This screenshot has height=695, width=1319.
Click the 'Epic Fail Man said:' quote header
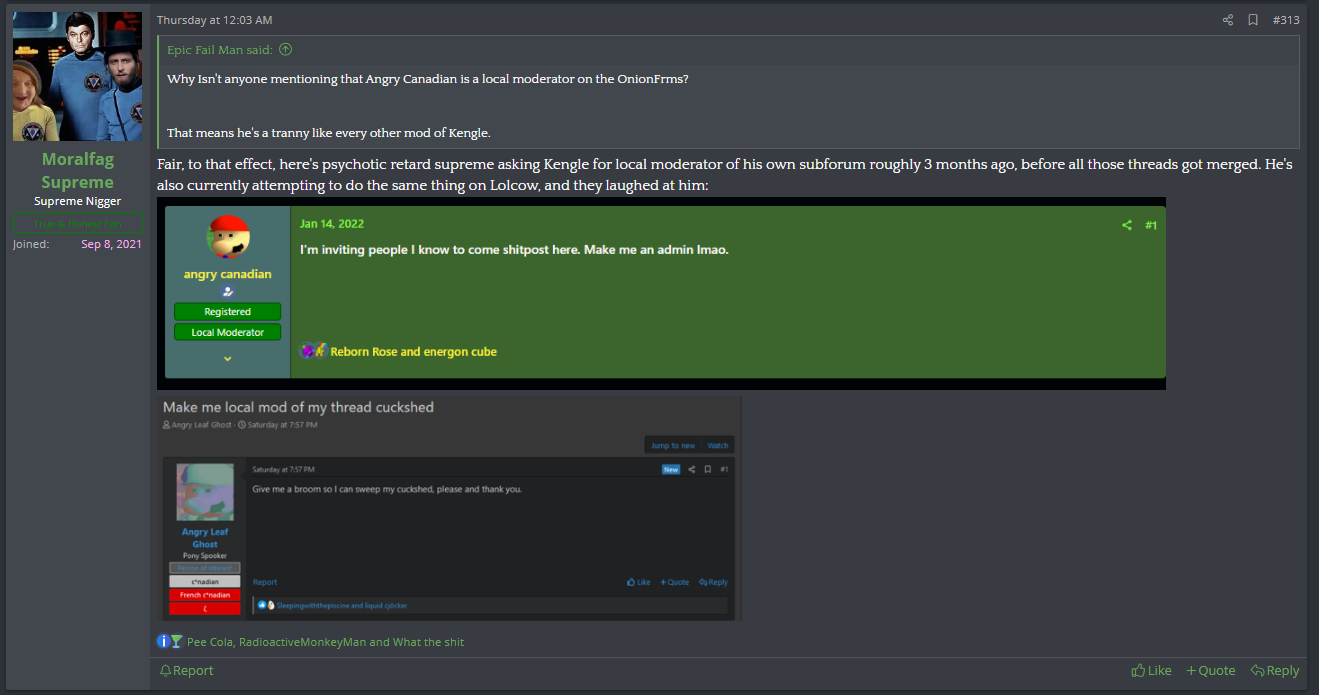pos(220,49)
